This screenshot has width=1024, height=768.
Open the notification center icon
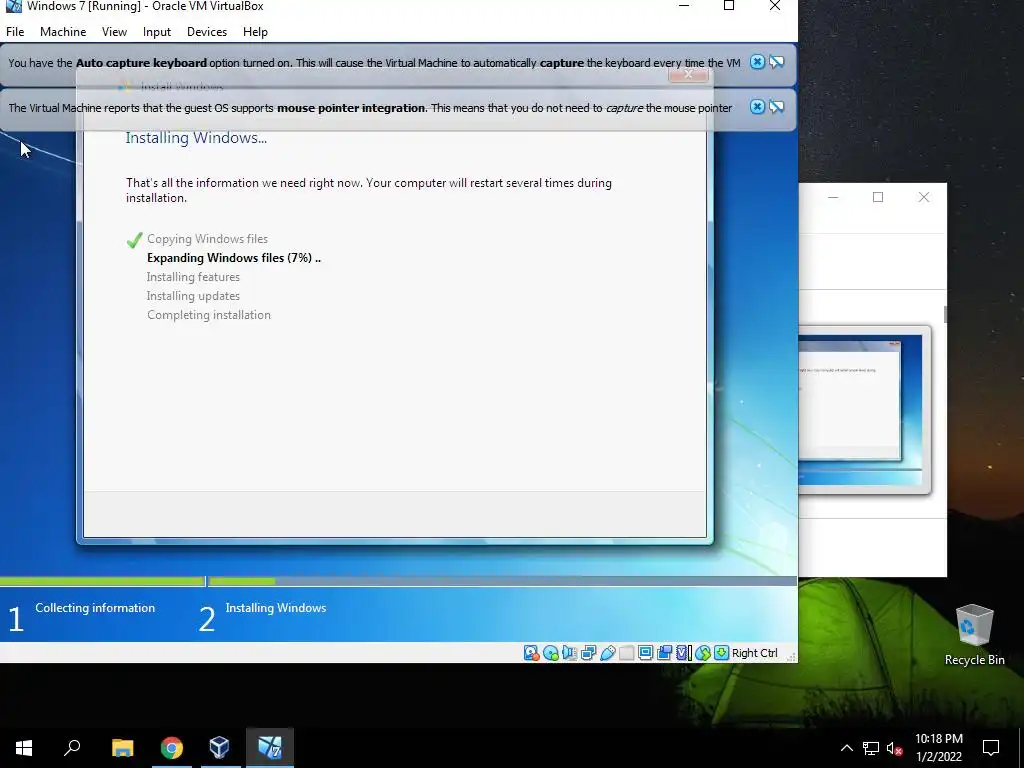coord(991,748)
